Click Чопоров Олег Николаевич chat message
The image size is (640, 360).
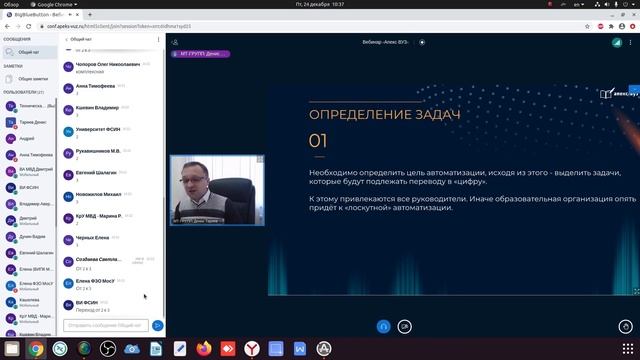click(109, 67)
